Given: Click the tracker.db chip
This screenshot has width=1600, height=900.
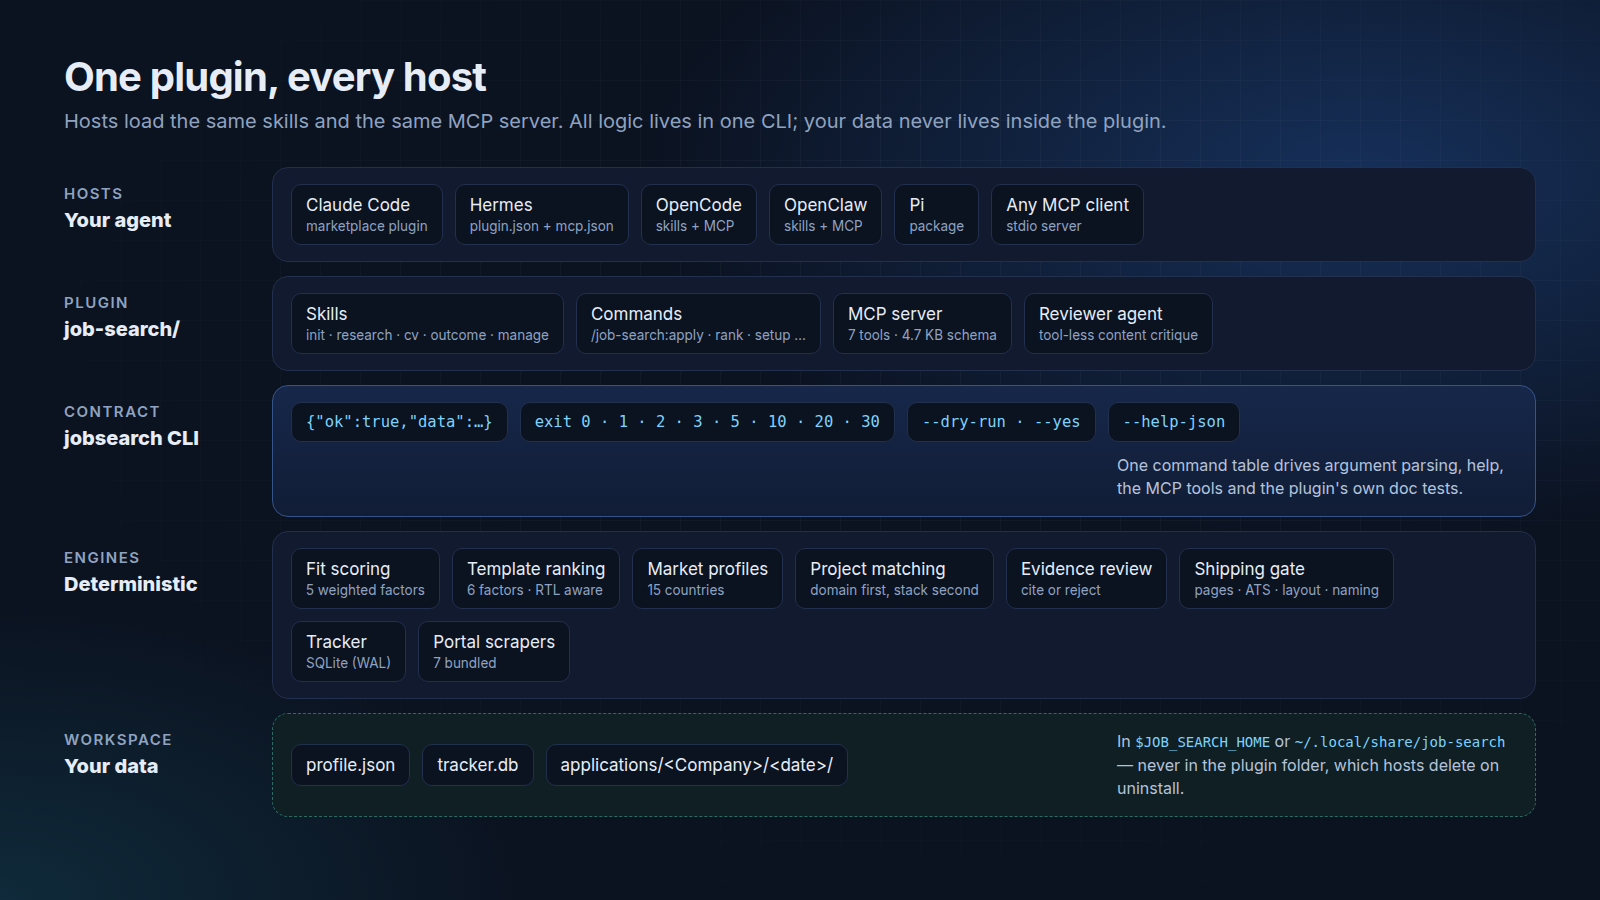Looking at the screenshot, I should pyautogui.click(x=478, y=765).
